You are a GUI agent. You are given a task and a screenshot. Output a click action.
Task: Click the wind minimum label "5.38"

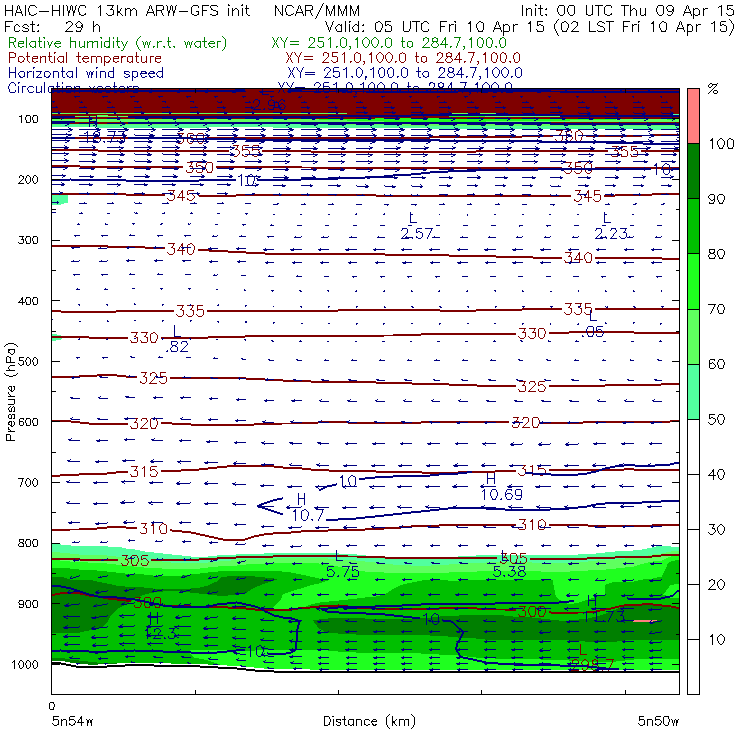pos(509,572)
